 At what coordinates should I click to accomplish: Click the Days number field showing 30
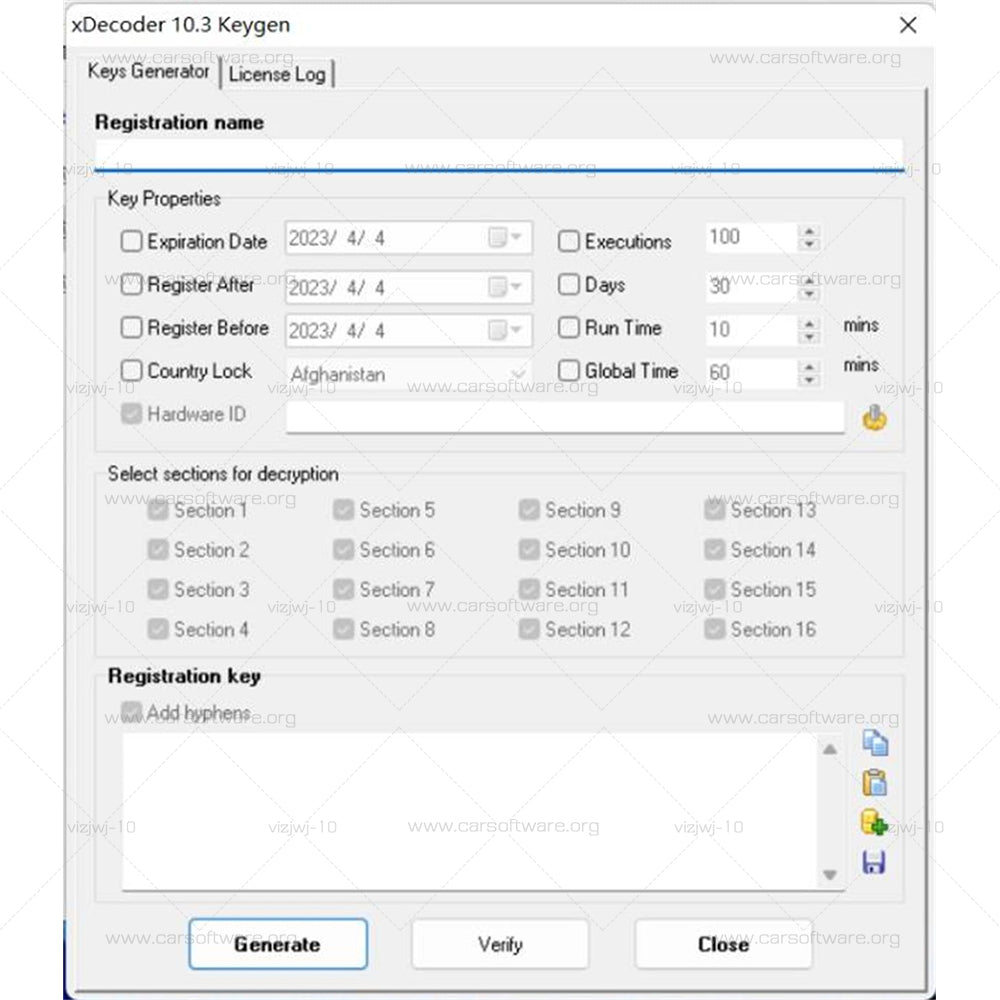click(x=751, y=286)
